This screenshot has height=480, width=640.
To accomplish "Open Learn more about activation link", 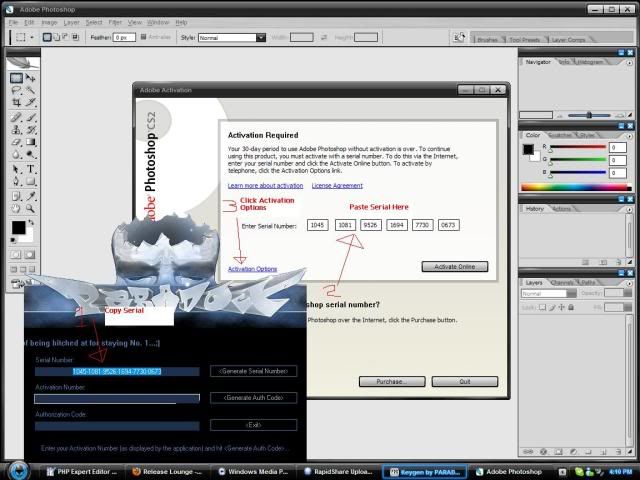I will tap(265, 186).
